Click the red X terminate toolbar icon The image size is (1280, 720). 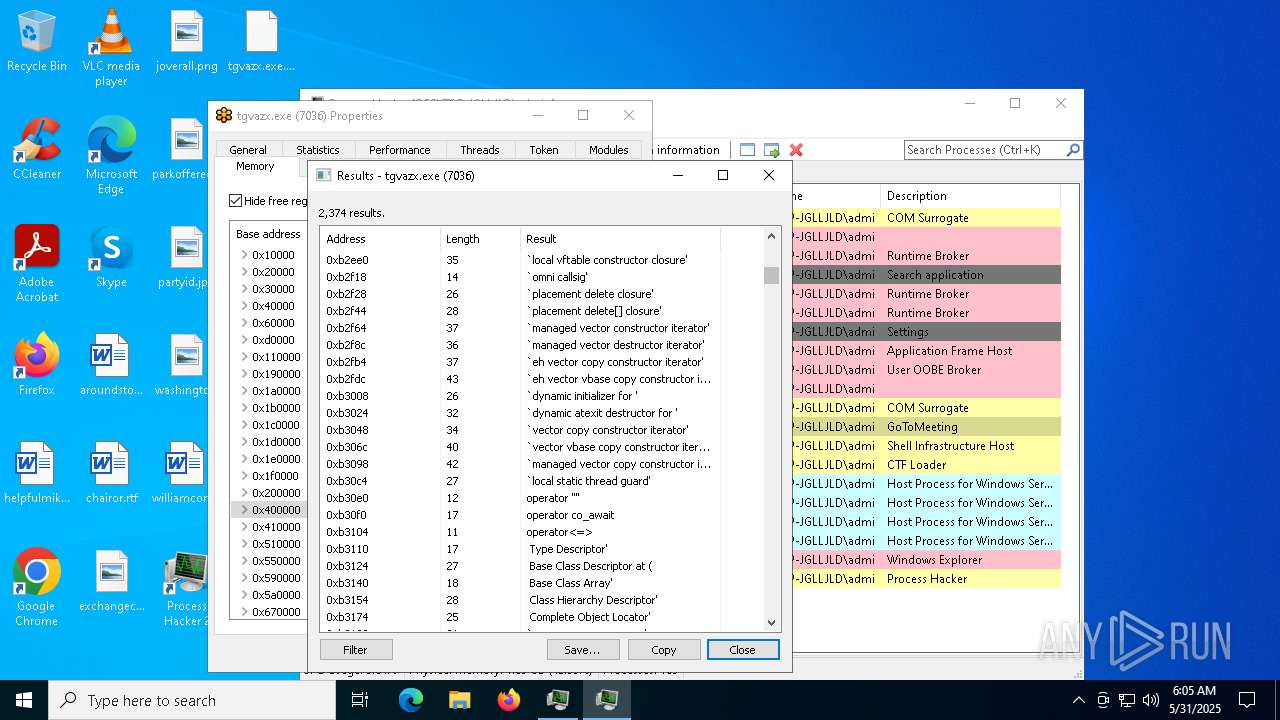[796, 150]
